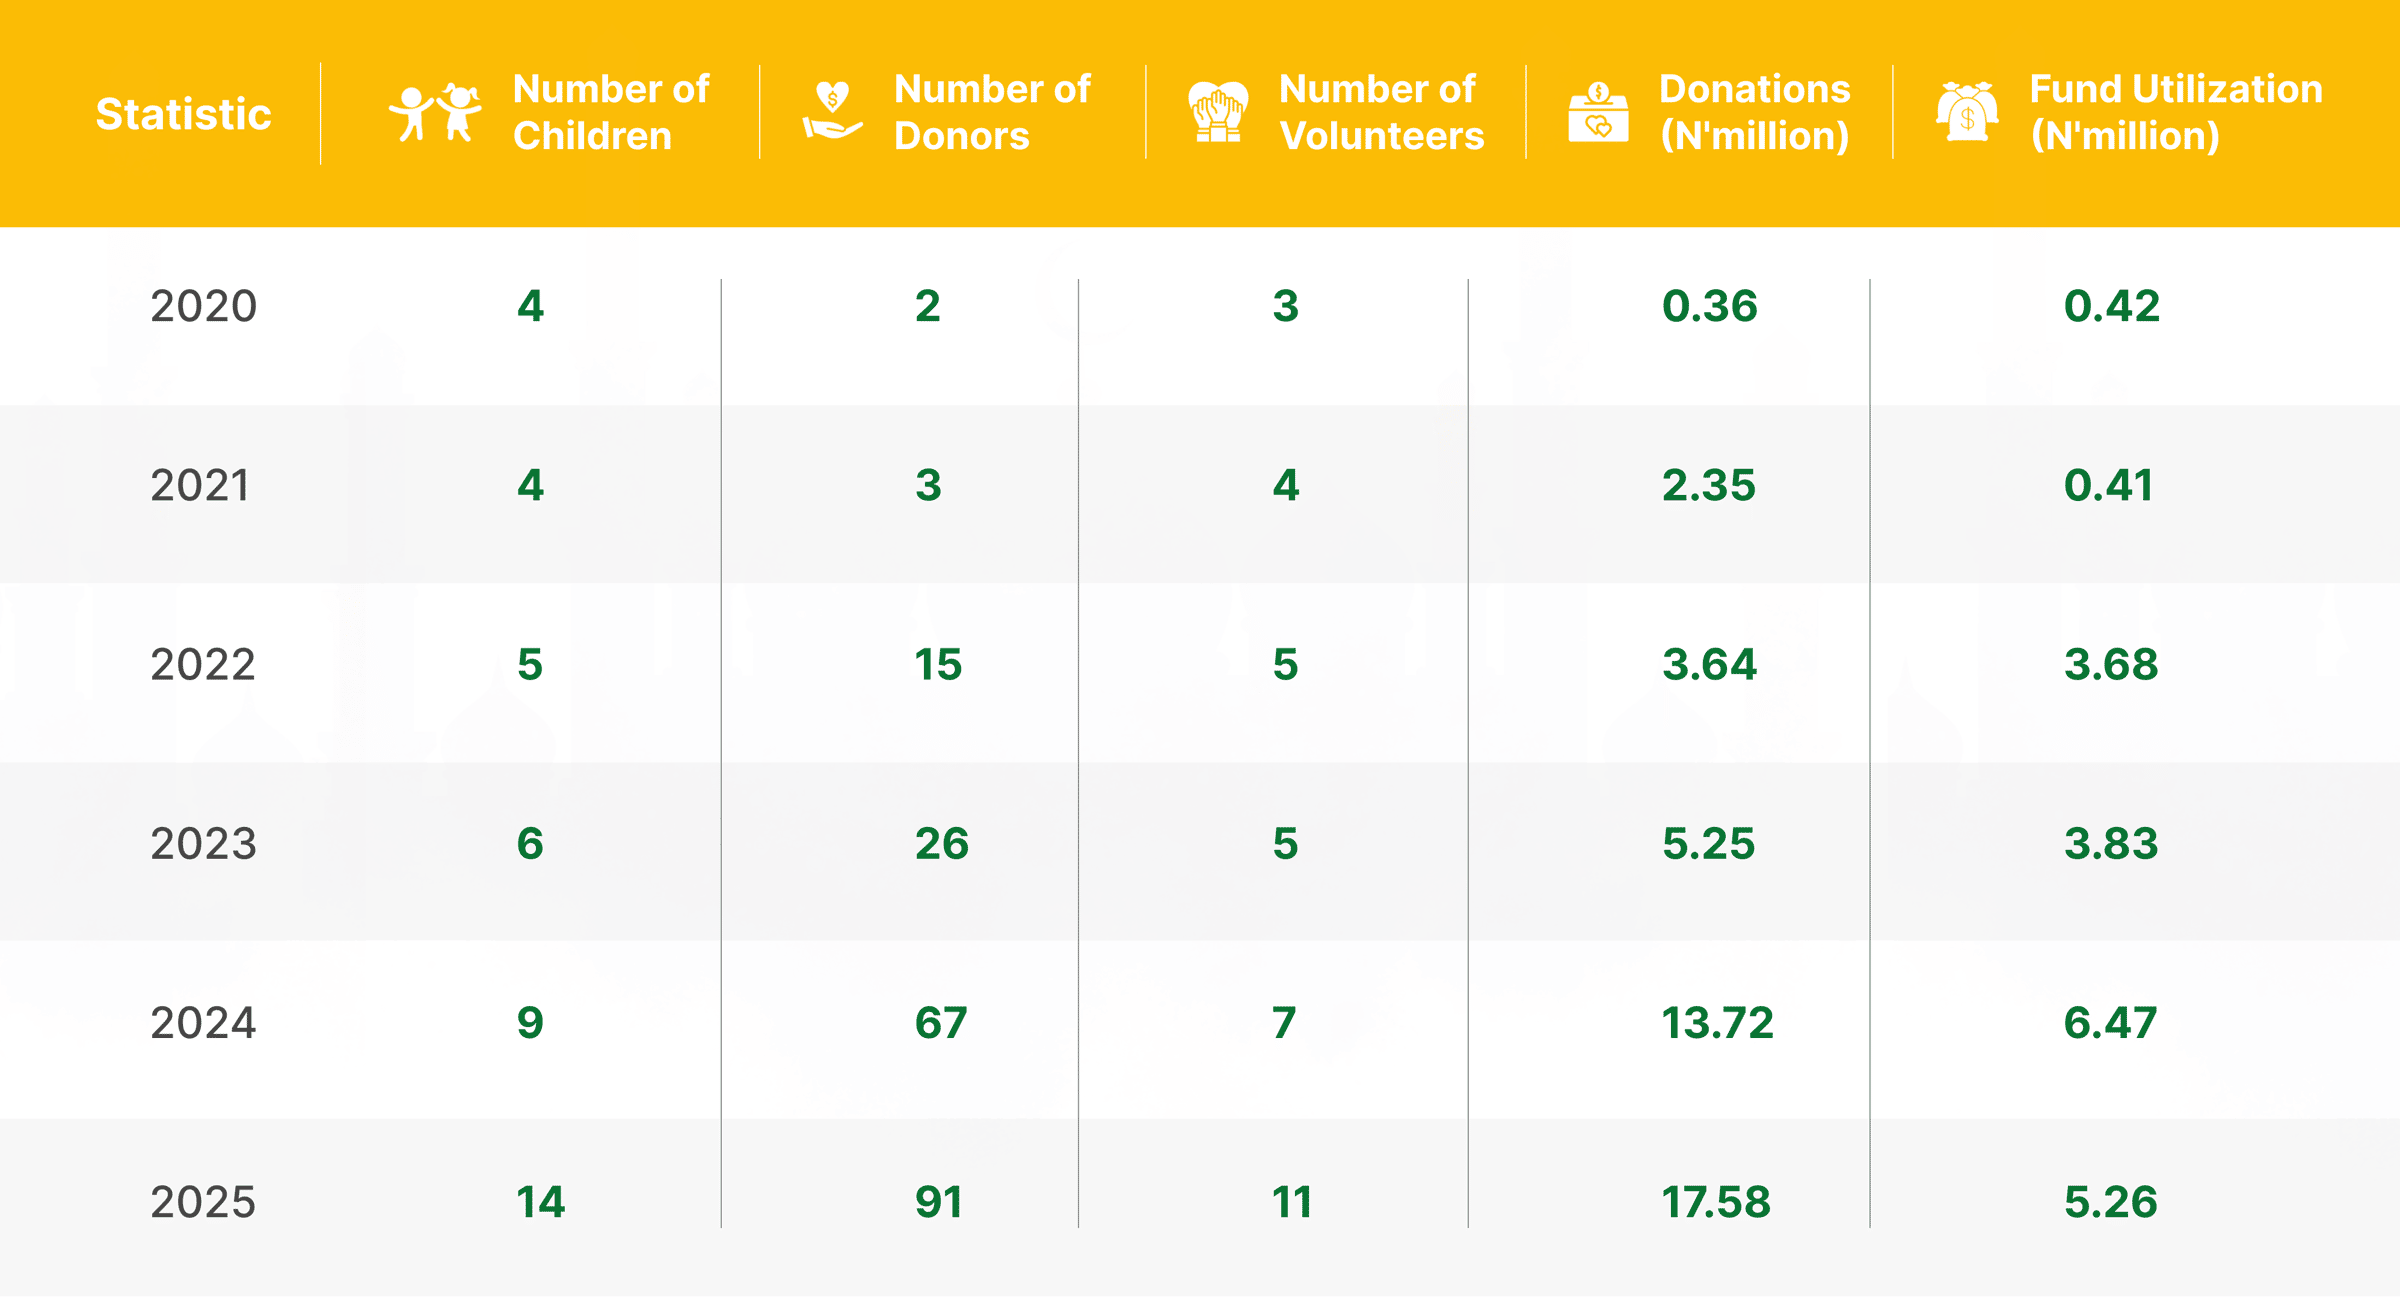Click the Number of Donors header text
Screen dimensions: 2400x1299
992,112
